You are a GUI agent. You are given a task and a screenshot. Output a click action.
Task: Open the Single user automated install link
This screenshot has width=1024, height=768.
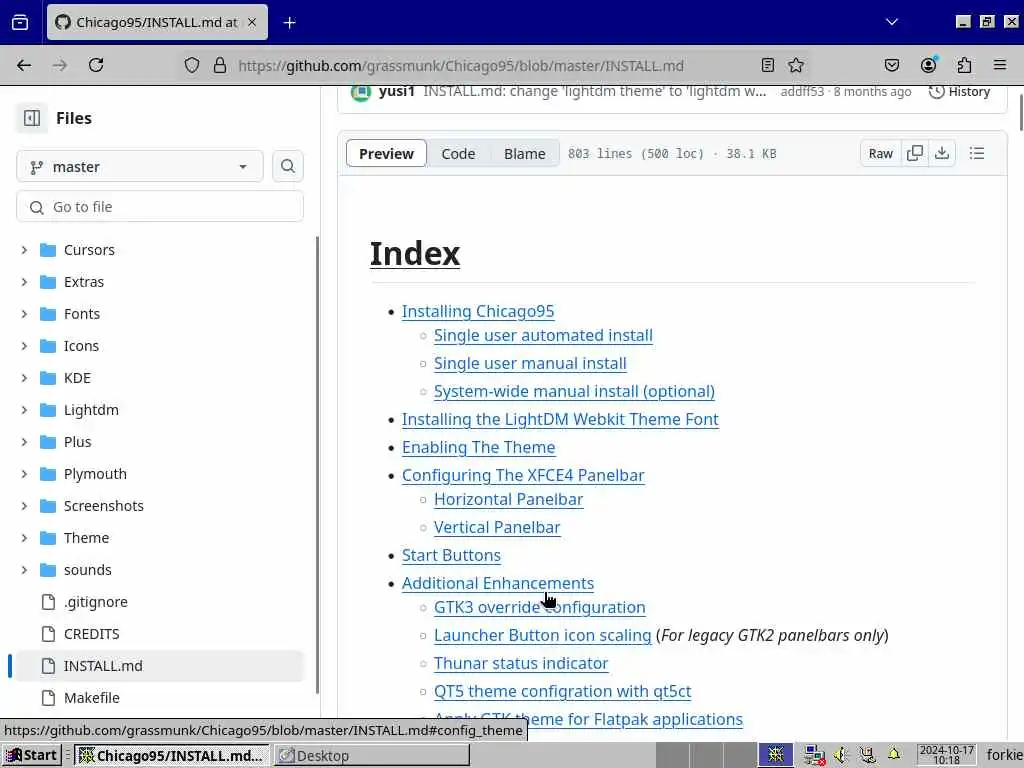click(x=543, y=336)
